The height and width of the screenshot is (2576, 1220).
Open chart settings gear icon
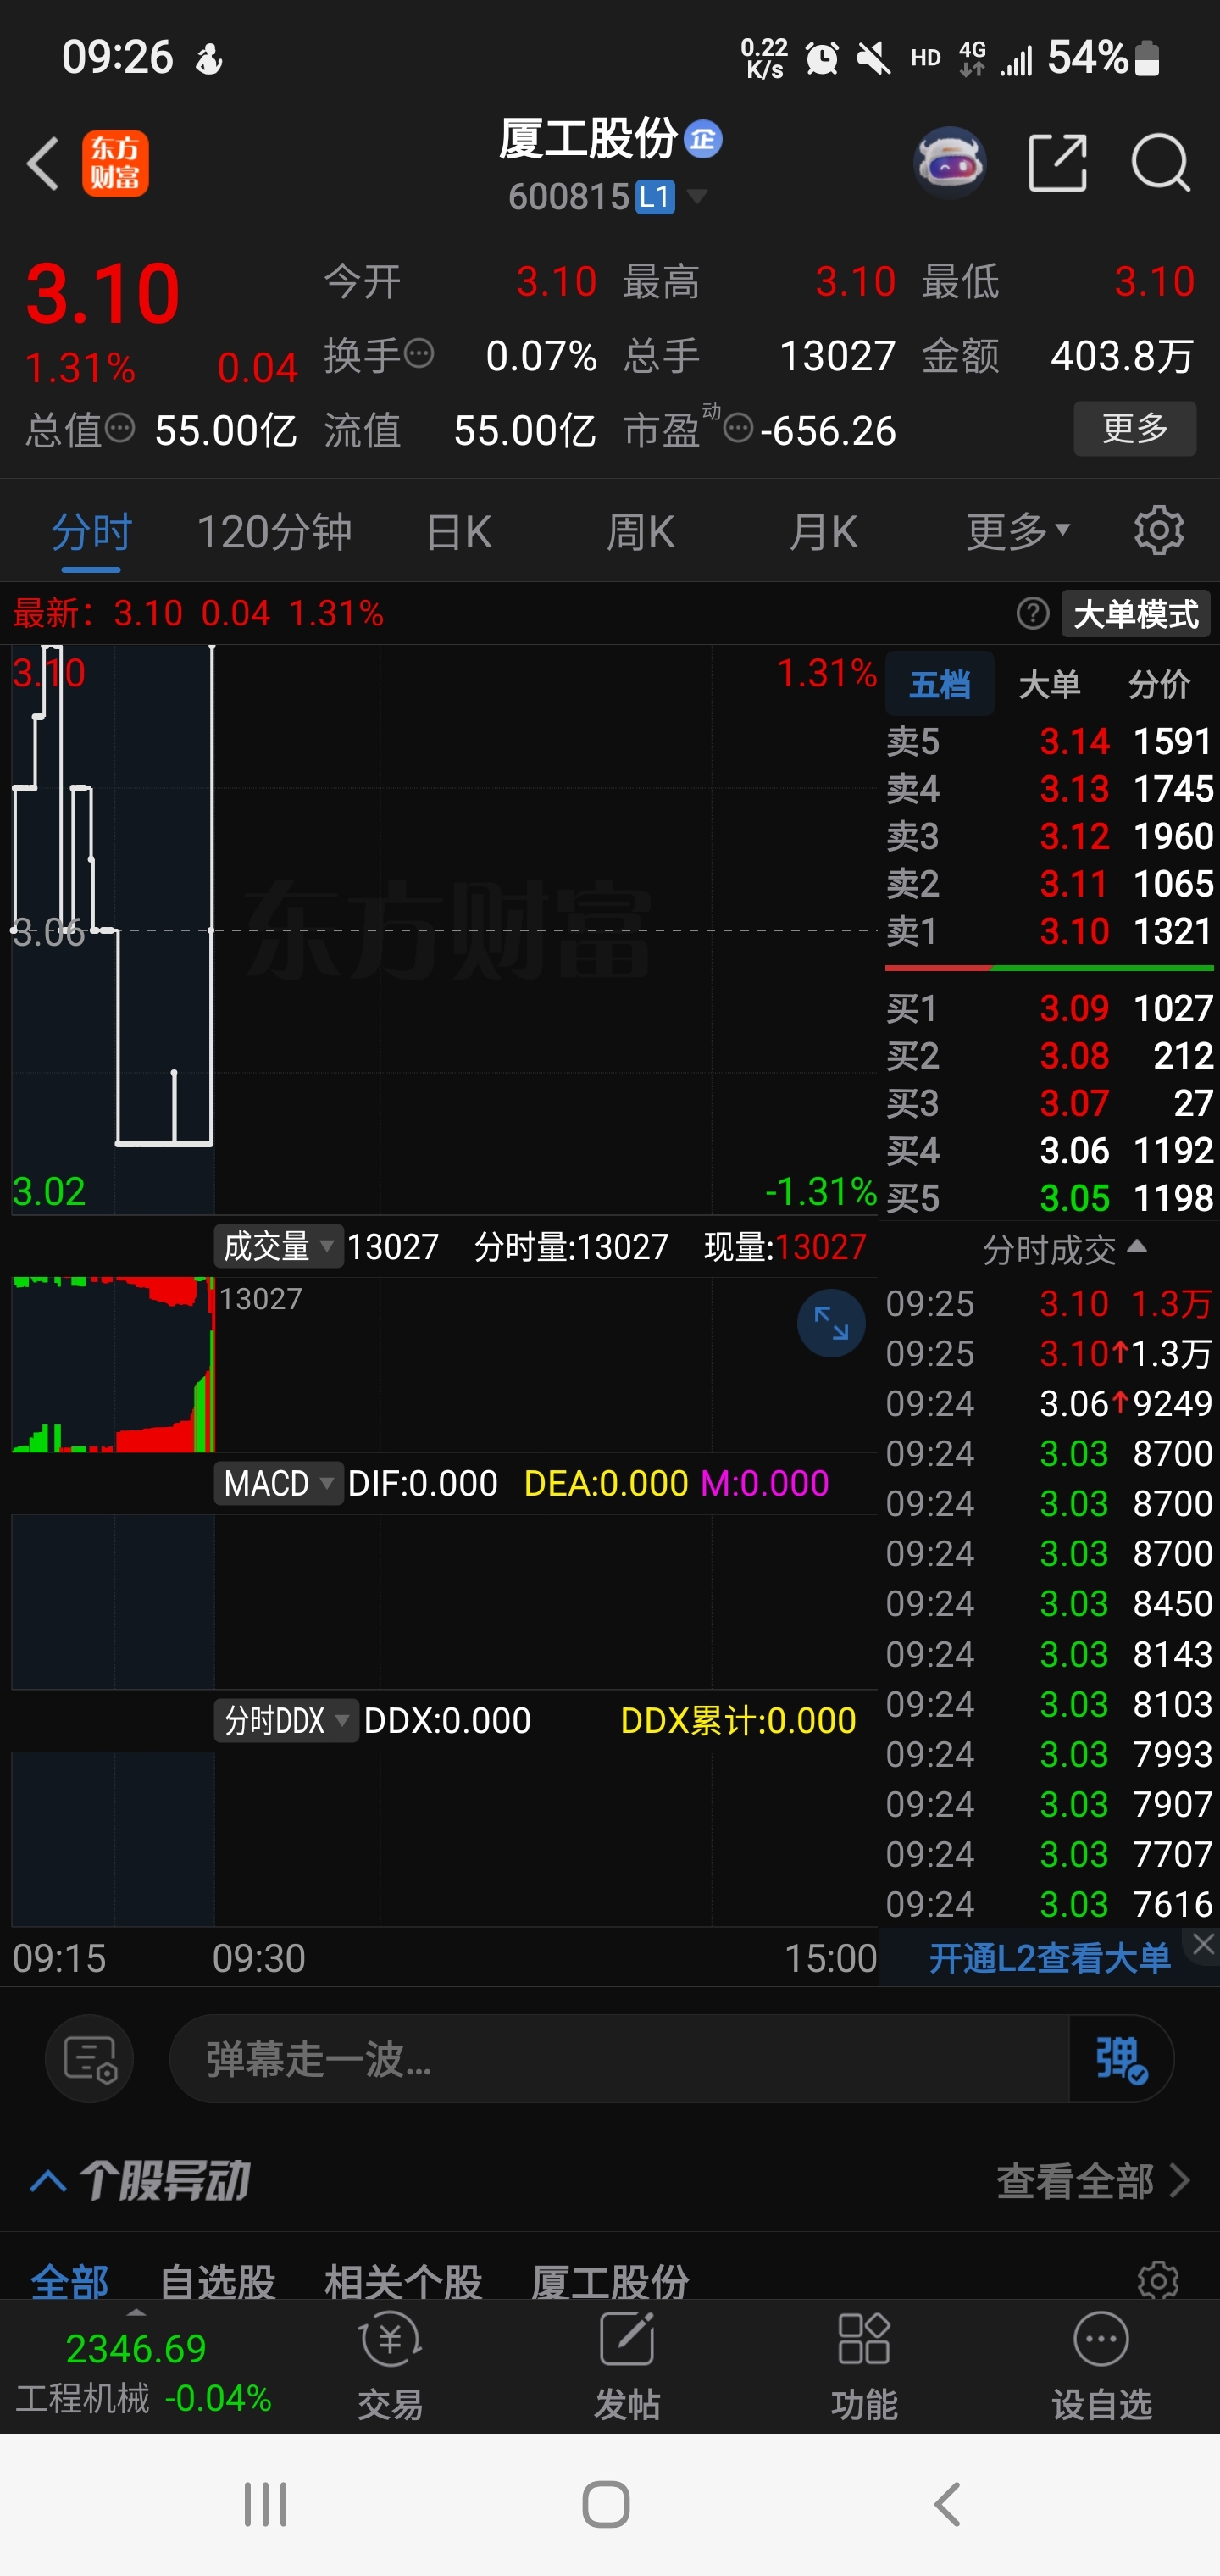coord(1159,530)
